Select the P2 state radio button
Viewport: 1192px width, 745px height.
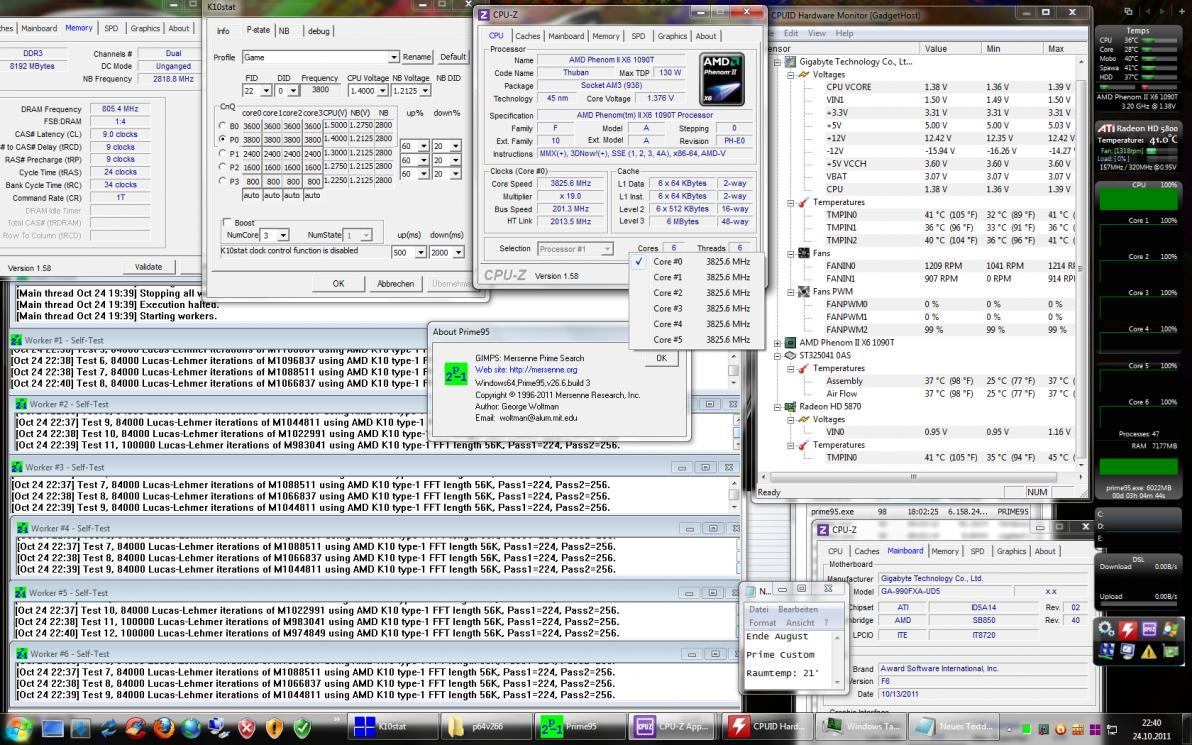pos(223,166)
